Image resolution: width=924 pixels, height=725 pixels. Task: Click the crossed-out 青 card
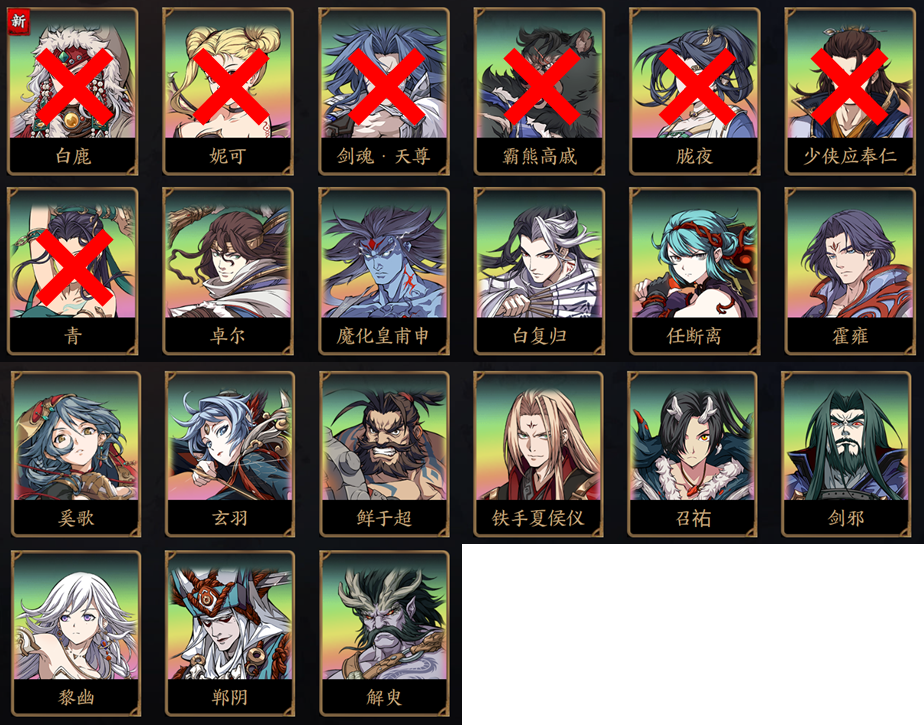(72, 271)
